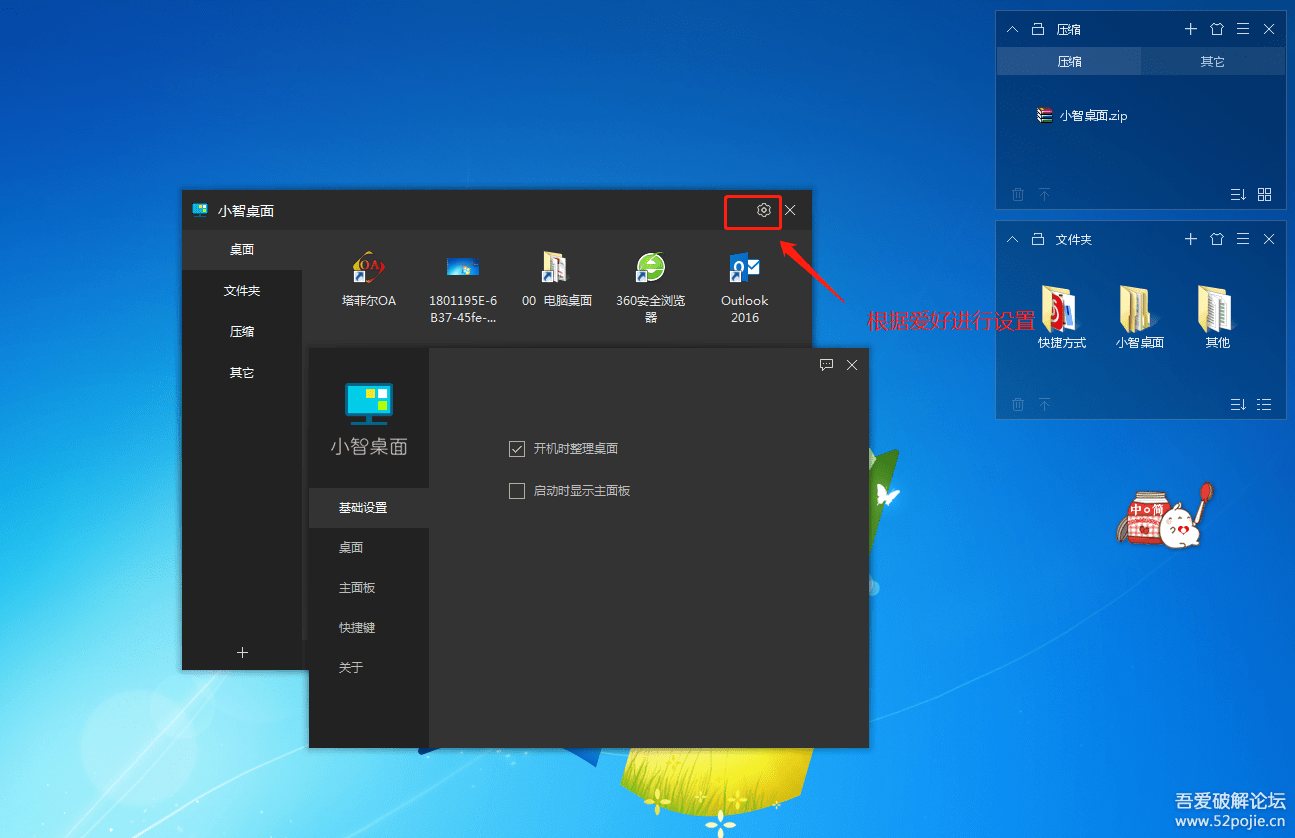Image resolution: width=1295 pixels, height=838 pixels.
Task: Open settings gear in 小智桌面 main panel
Action: point(764,210)
